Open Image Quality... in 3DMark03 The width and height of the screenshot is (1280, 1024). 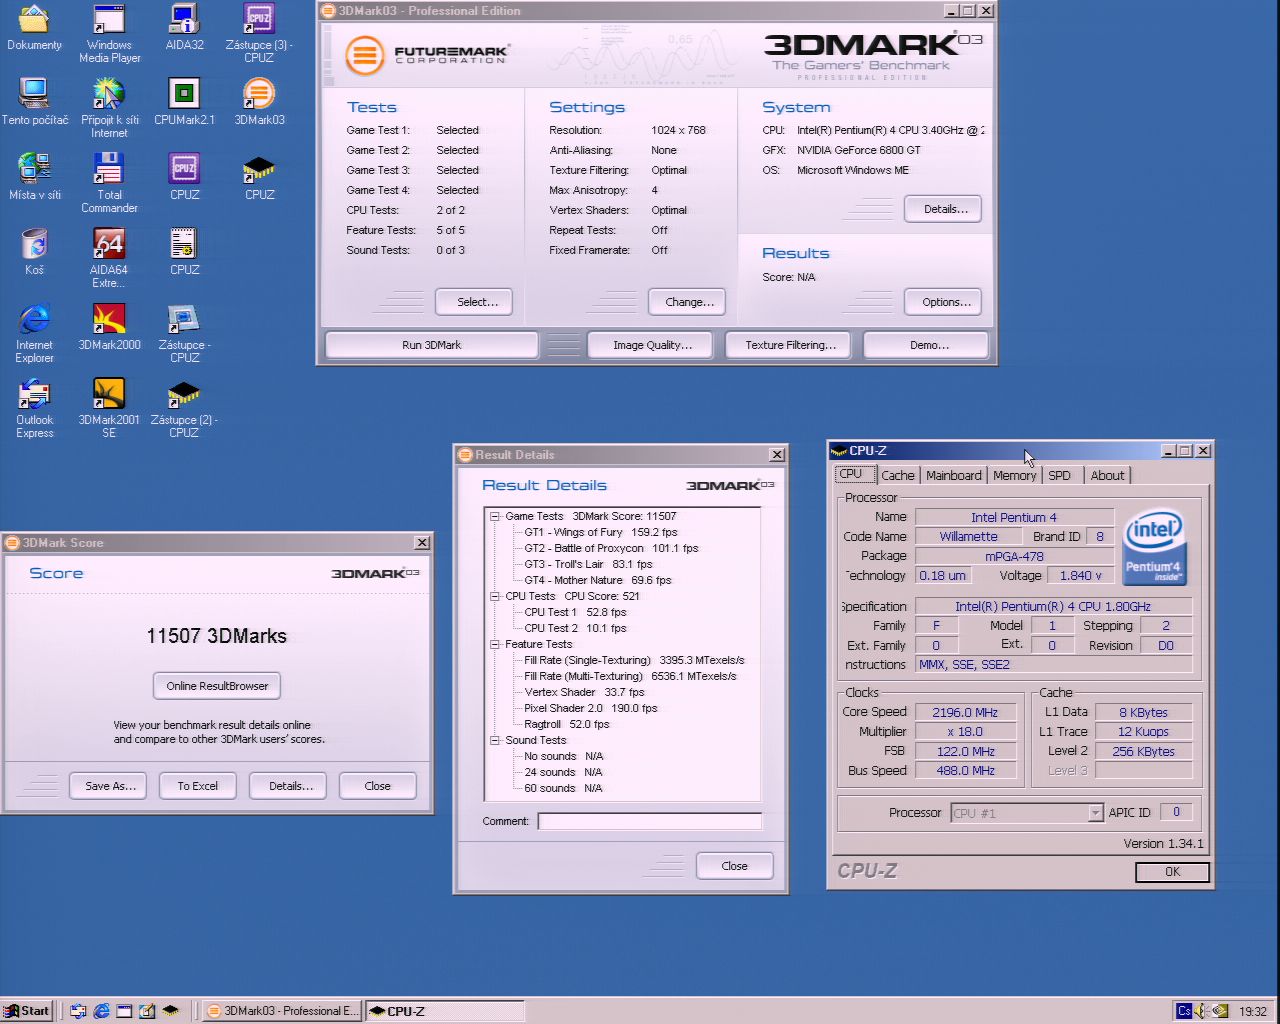652,345
